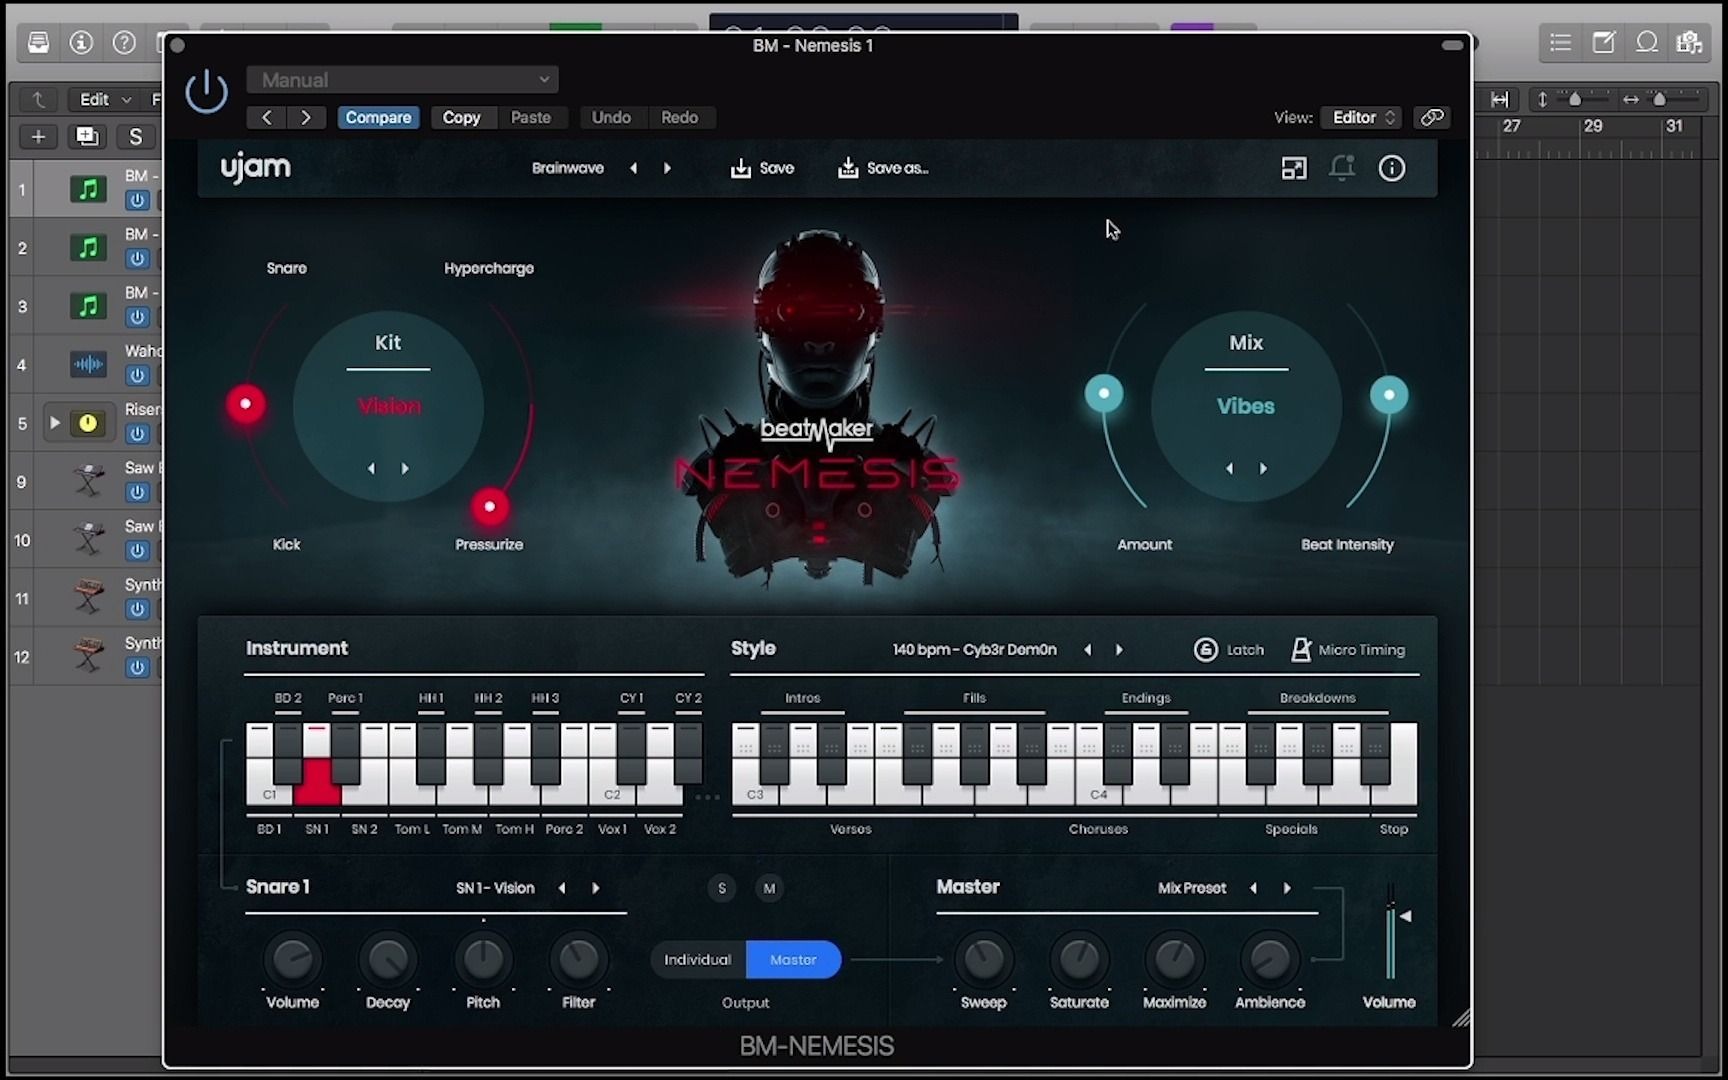Click the Filter knob
Viewport: 1728px width, 1080px height.
pyautogui.click(x=578, y=960)
